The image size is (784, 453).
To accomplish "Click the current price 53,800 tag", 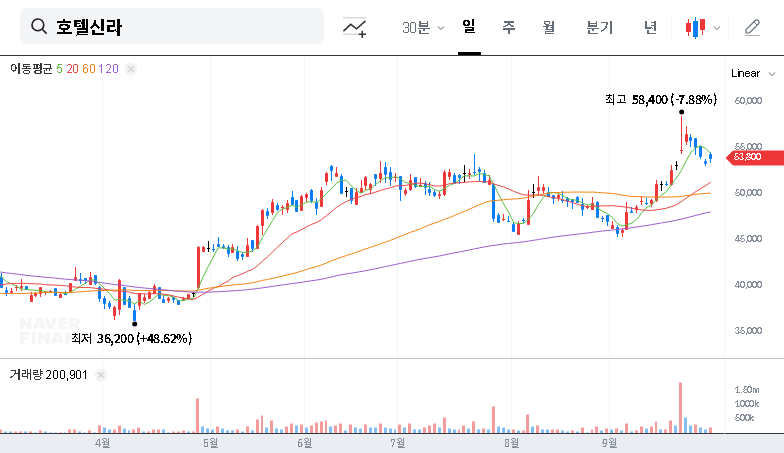I will (x=754, y=157).
